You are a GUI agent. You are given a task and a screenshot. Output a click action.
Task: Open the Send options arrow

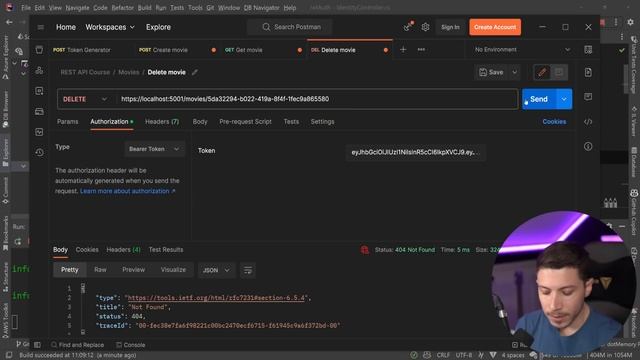pyautogui.click(x=564, y=99)
